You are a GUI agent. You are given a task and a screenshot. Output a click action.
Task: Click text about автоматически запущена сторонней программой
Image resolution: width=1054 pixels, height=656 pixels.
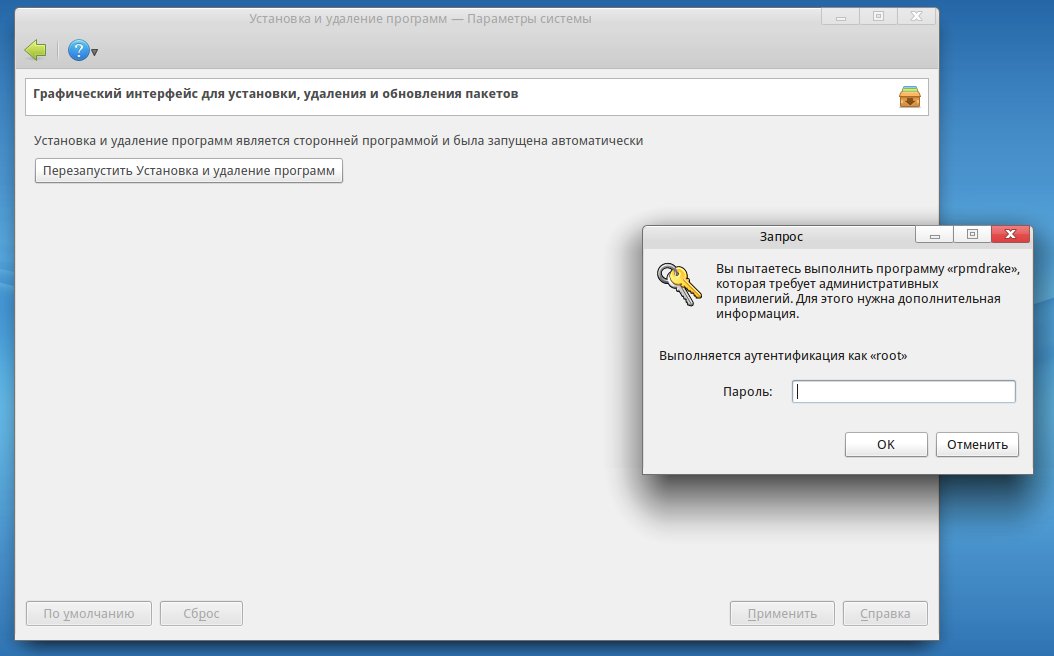(339, 140)
